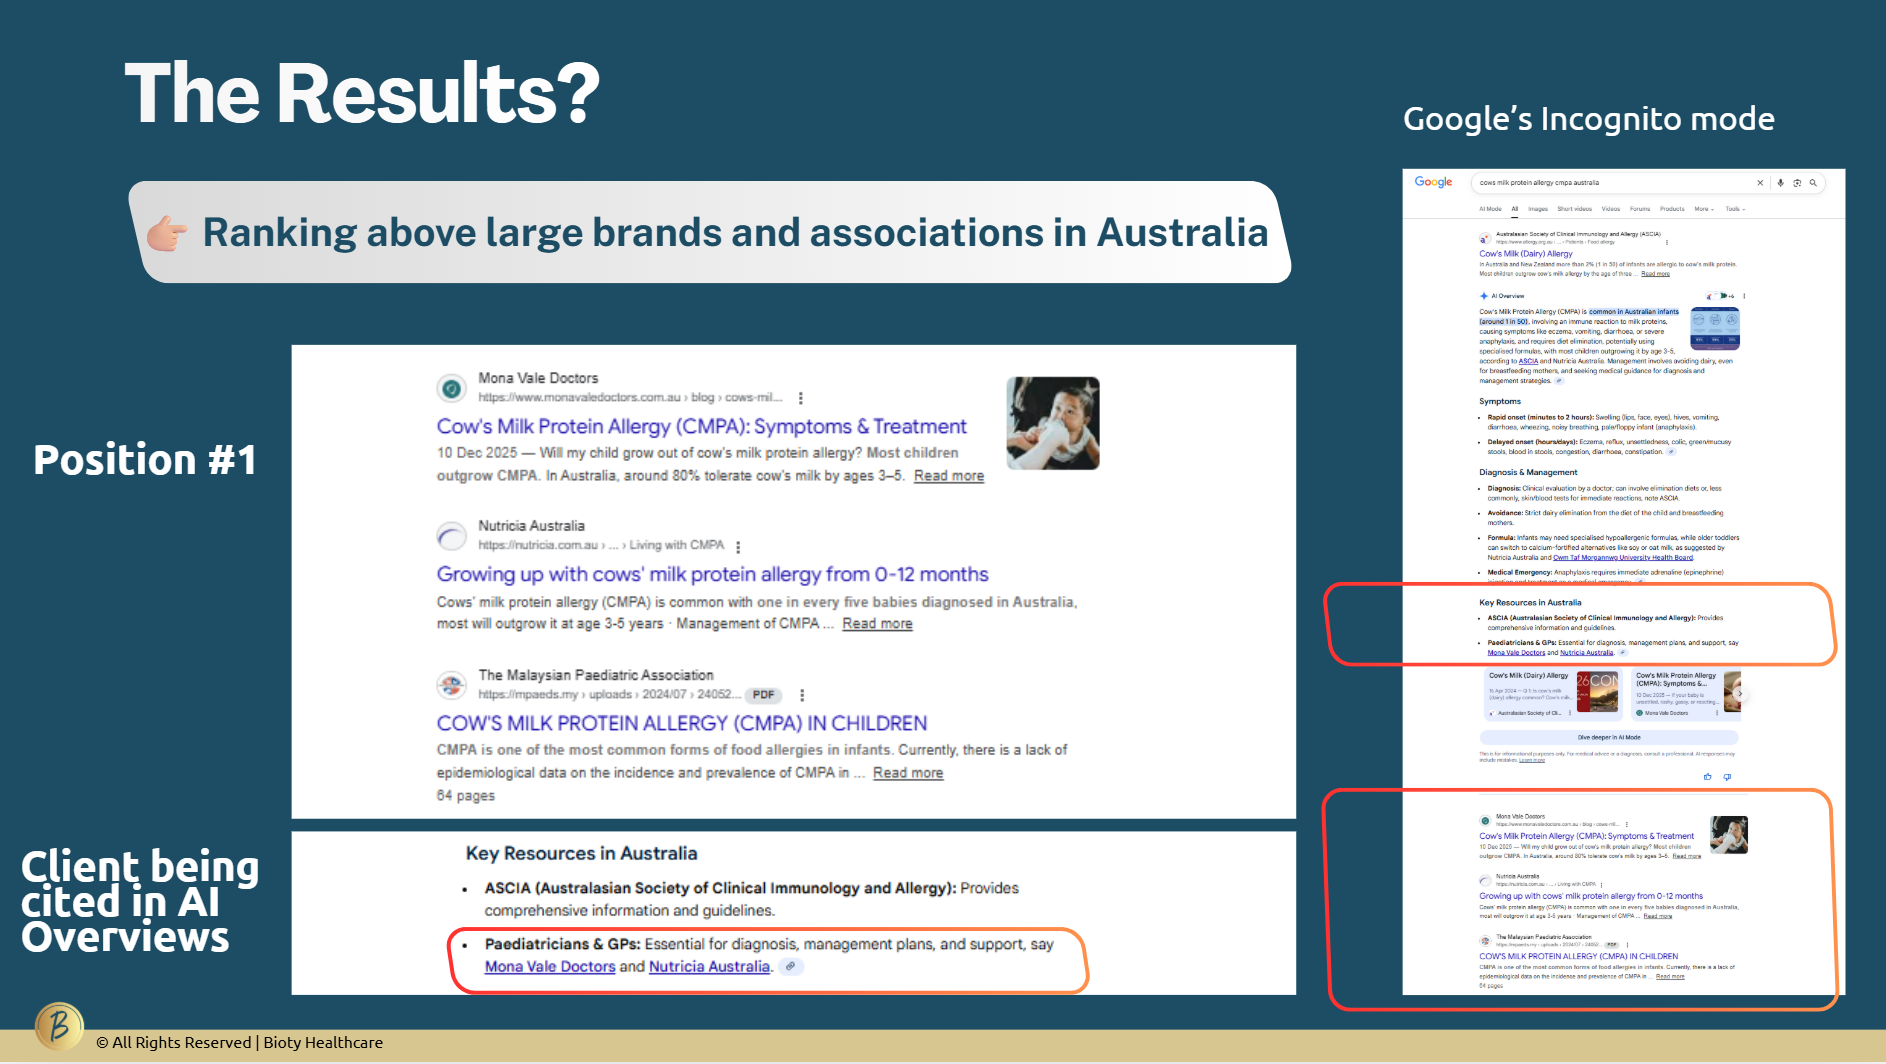This screenshot has width=1886, height=1064.
Task: Click the ASCIA favicon beside the top result
Action: pyautogui.click(x=1485, y=238)
